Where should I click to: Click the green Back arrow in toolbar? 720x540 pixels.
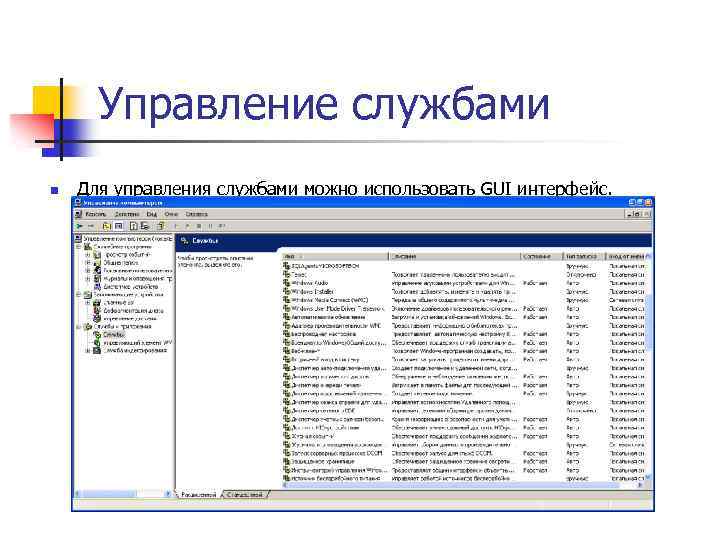[80, 226]
